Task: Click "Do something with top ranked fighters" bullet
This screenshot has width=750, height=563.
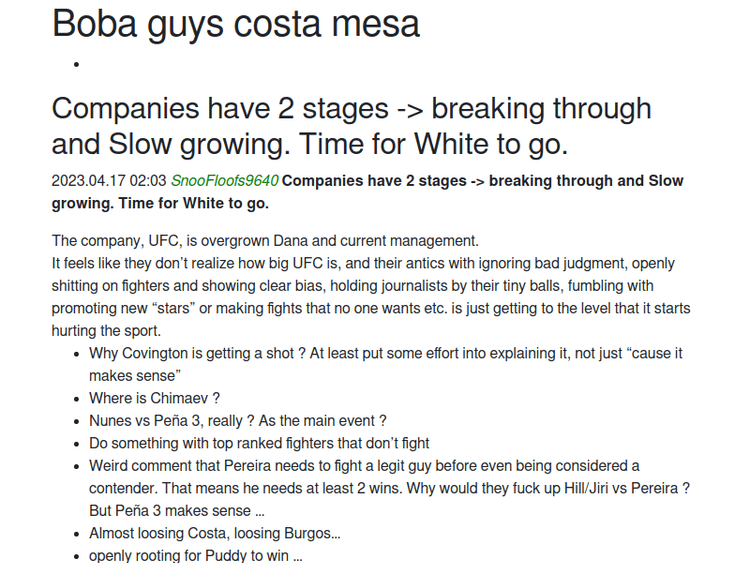Action: click(259, 443)
